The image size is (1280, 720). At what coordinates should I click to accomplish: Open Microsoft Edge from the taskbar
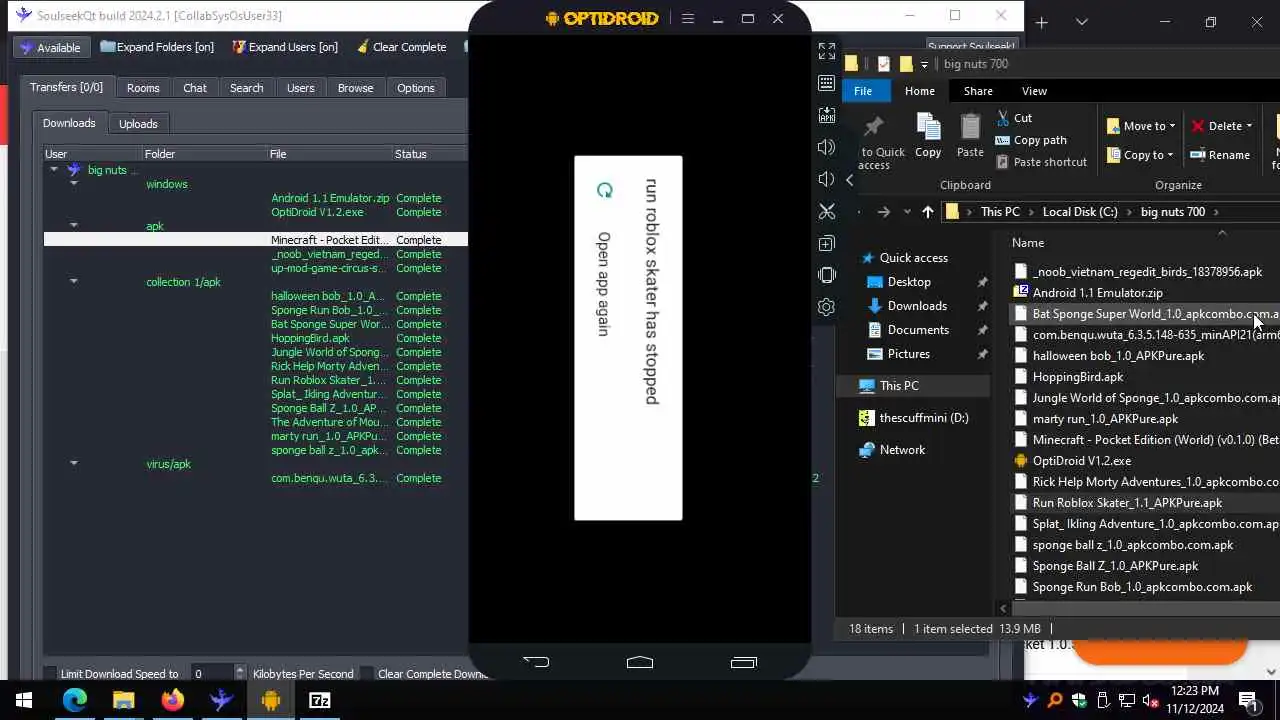pos(75,700)
